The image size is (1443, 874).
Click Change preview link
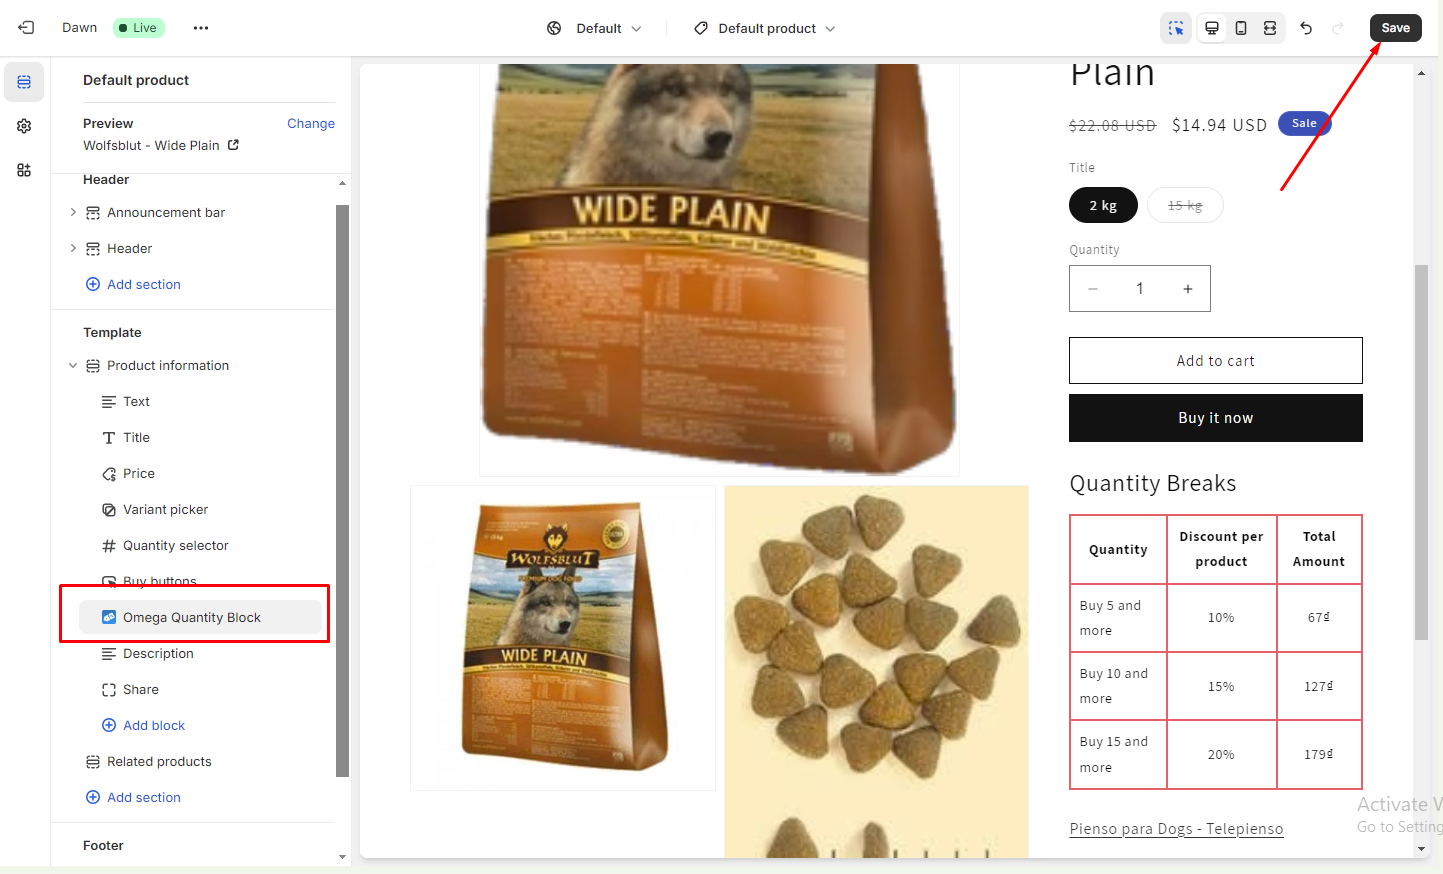pyautogui.click(x=311, y=123)
